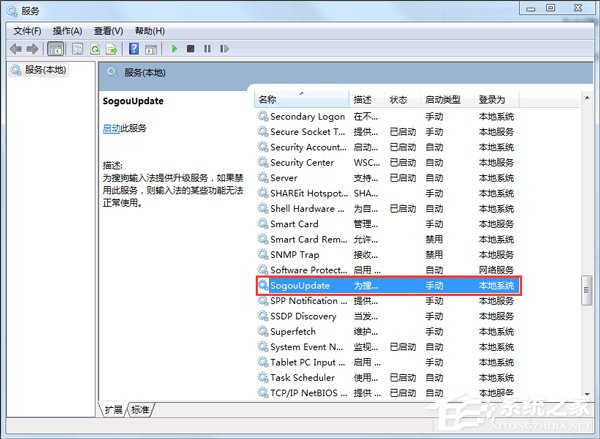Sort by the 名称 column header
Image resolution: width=600 pixels, height=439 pixels.
coord(302,100)
